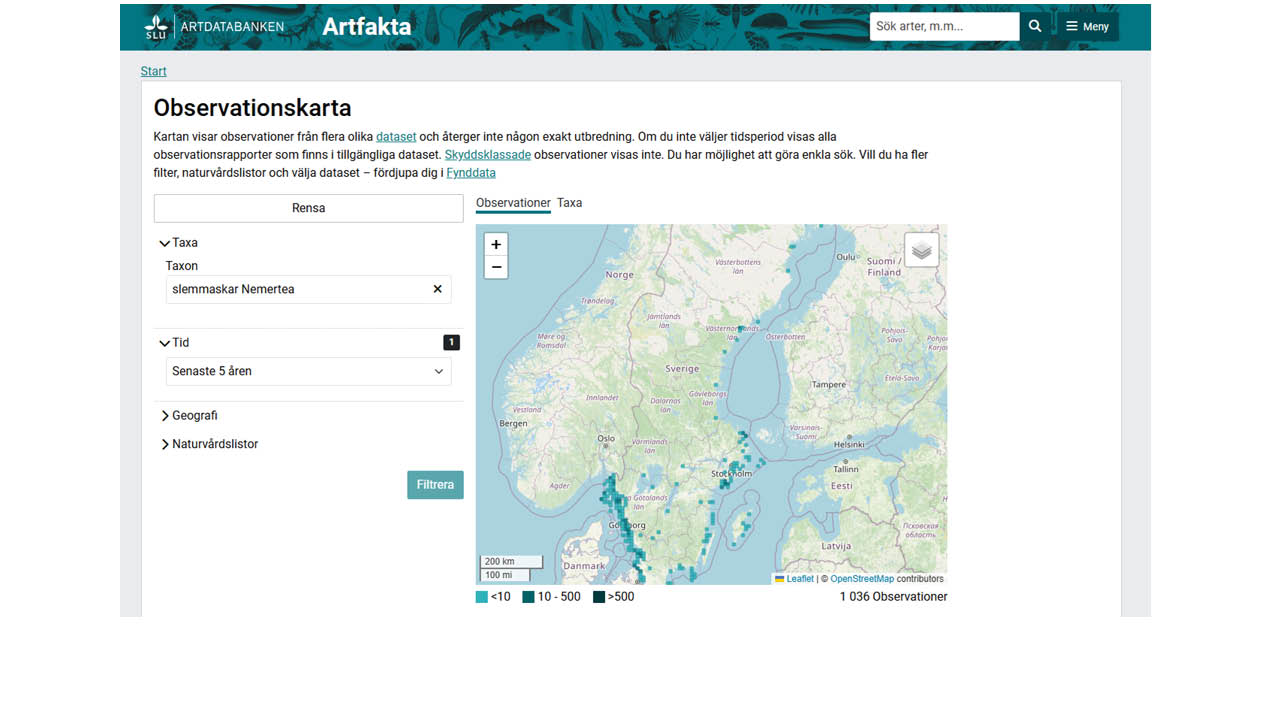Clear the slemmaskar Nemertea taxon
This screenshot has width=1280, height=720.
click(x=437, y=289)
